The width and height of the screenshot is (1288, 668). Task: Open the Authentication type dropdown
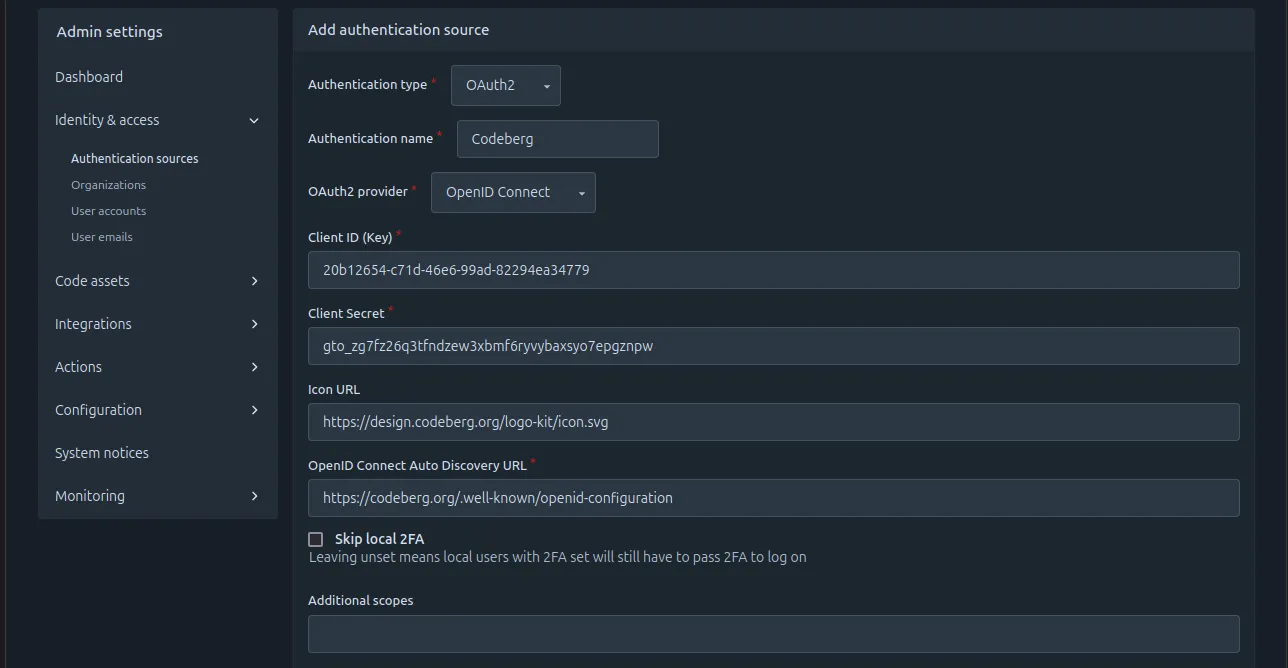click(505, 85)
